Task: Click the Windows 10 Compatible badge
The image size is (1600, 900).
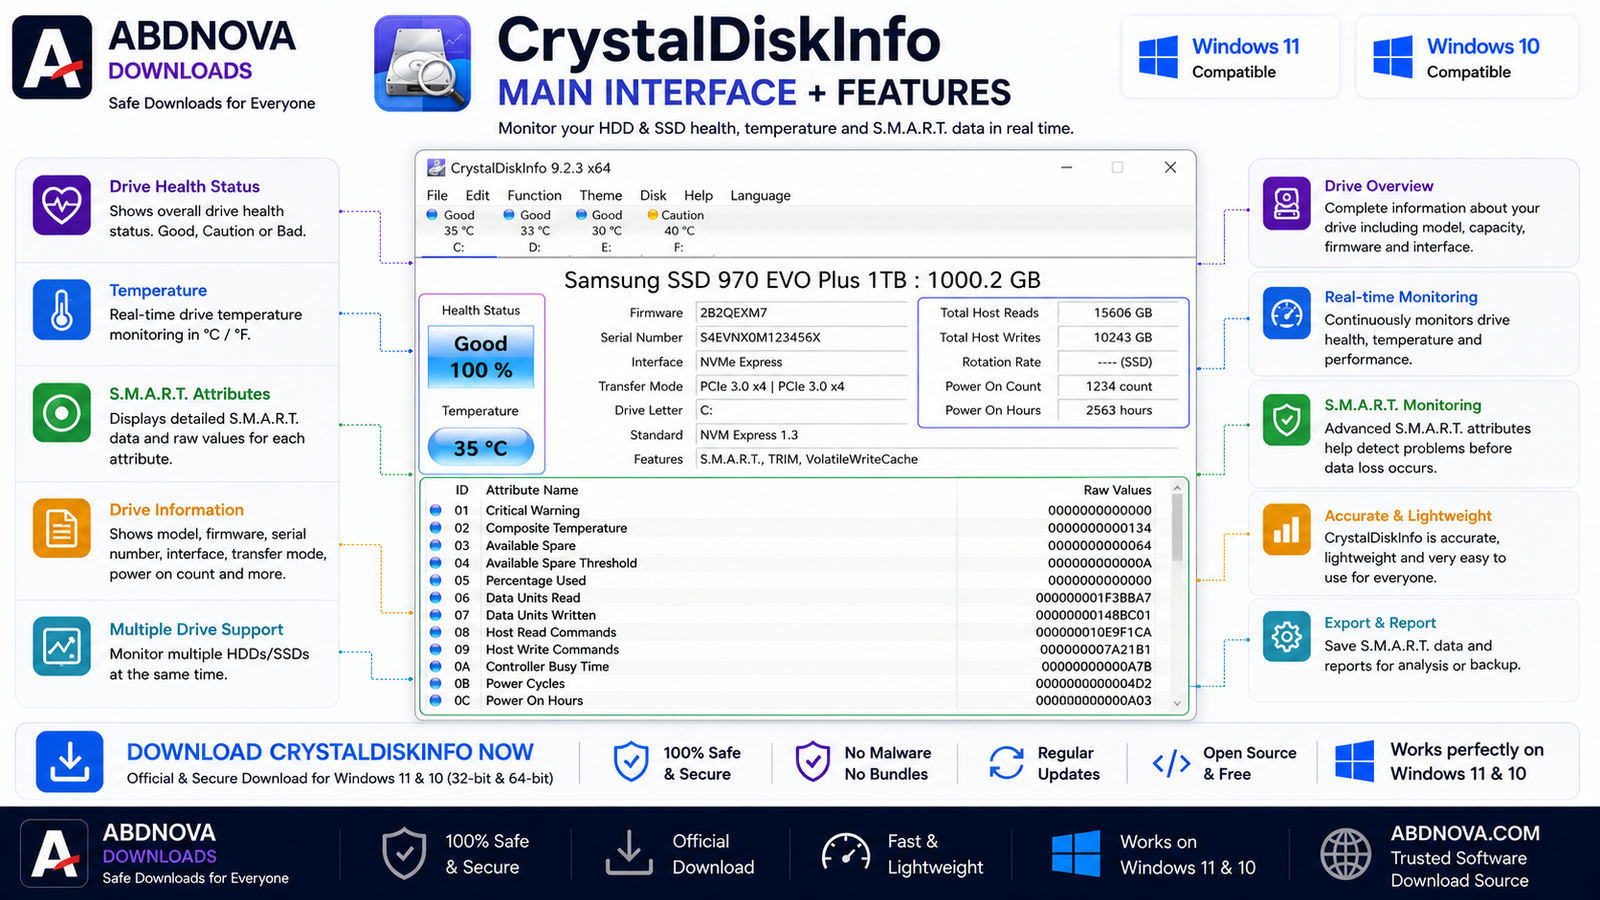Action: pyautogui.click(x=1467, y=57)
